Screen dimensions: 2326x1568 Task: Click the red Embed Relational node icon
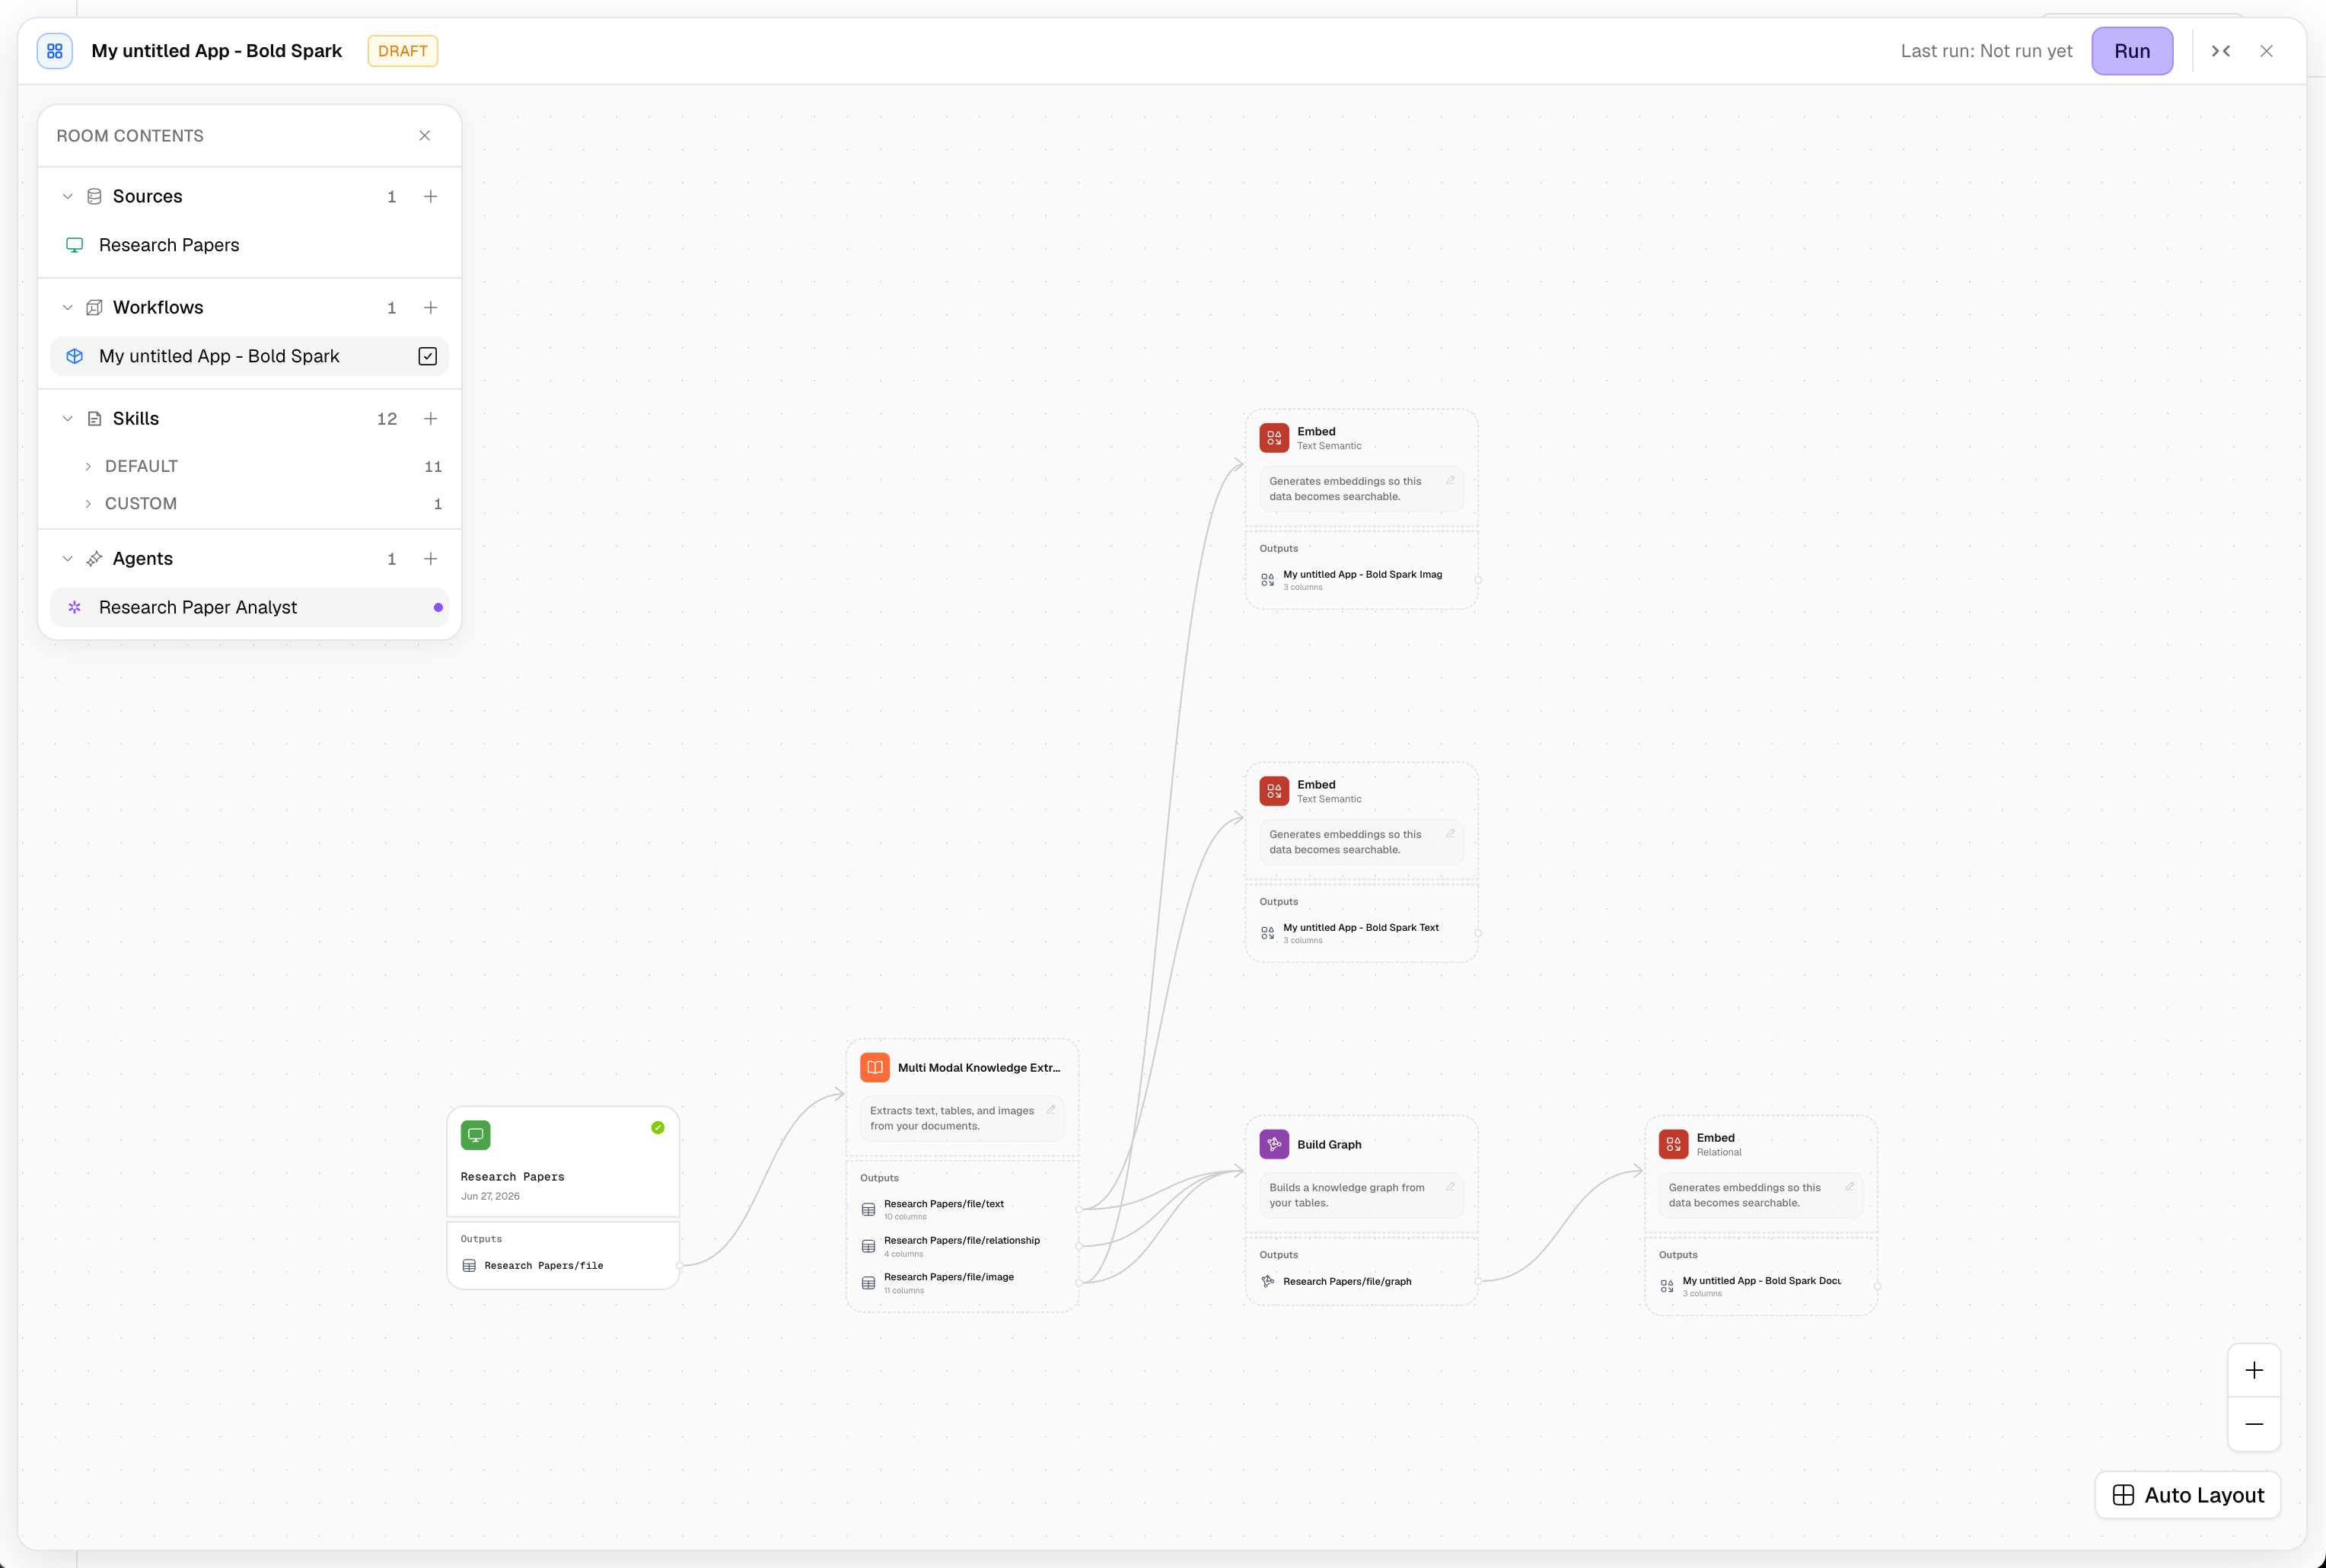1673,1145
